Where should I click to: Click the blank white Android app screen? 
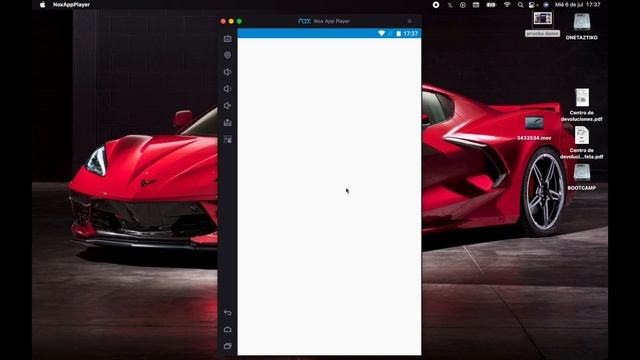click(x=329, y=196)
